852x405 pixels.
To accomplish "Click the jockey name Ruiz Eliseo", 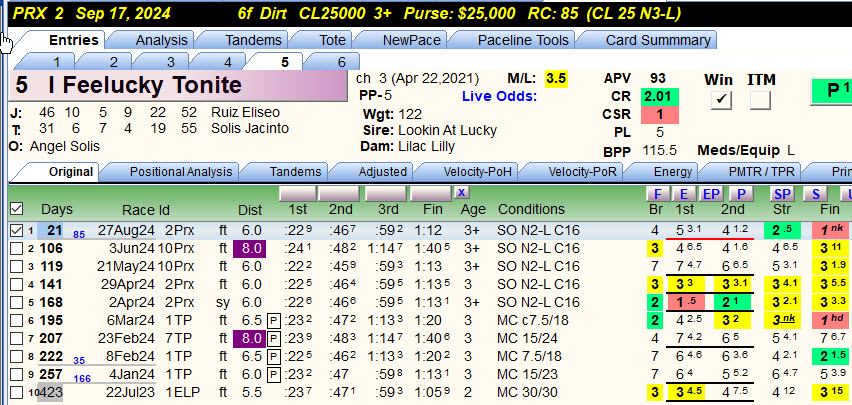I will (246, 113).
